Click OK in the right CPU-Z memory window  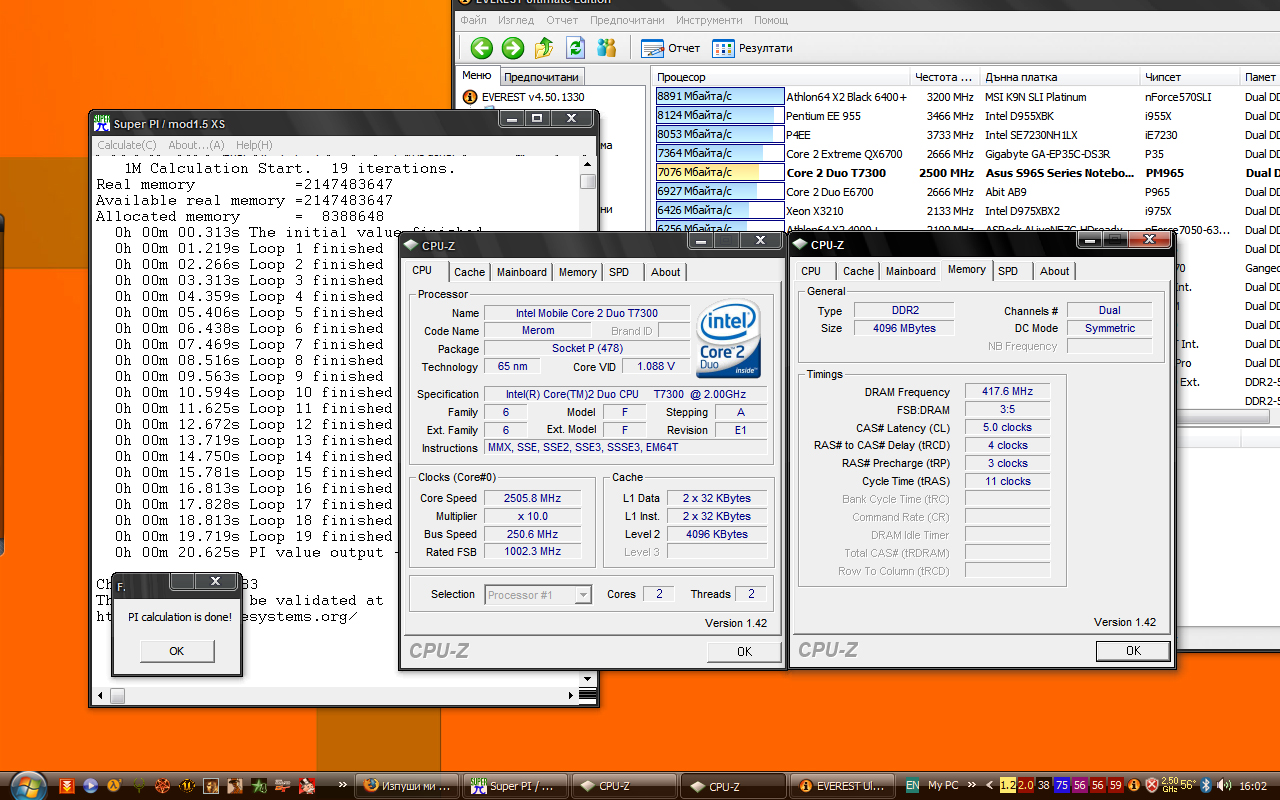[1133, 650]
